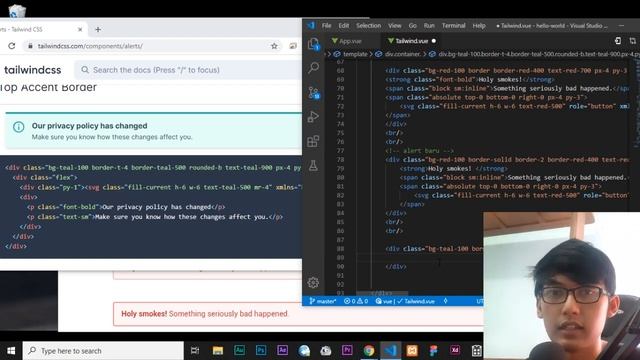The image size is (640, 360).
Task: Click 'Our privacy policy has changed' alert title
Action: (89, 126)
